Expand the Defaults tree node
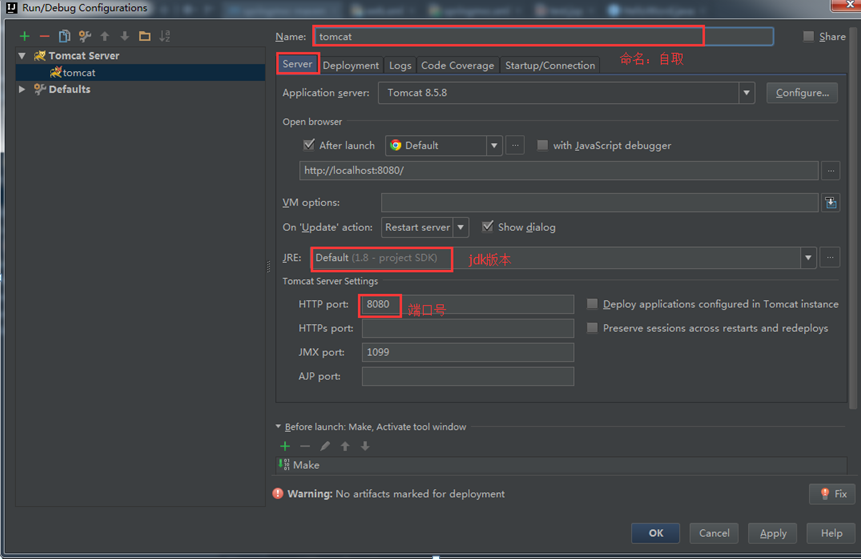Viewport: 861px width, 559px height. click(22, 89)
